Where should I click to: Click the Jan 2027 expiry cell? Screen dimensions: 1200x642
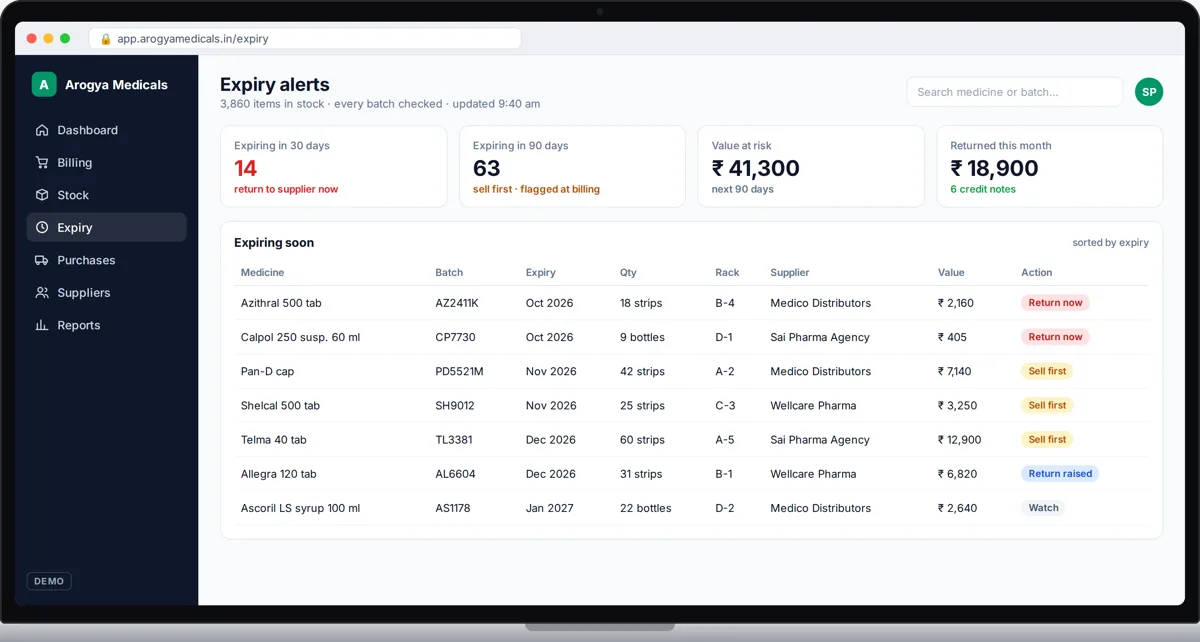click(550, 508)
